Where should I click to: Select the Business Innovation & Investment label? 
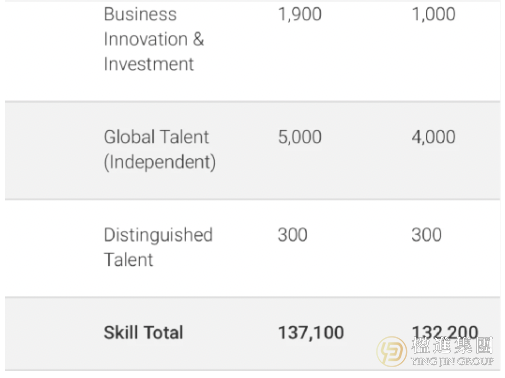[x=154, y=39]
